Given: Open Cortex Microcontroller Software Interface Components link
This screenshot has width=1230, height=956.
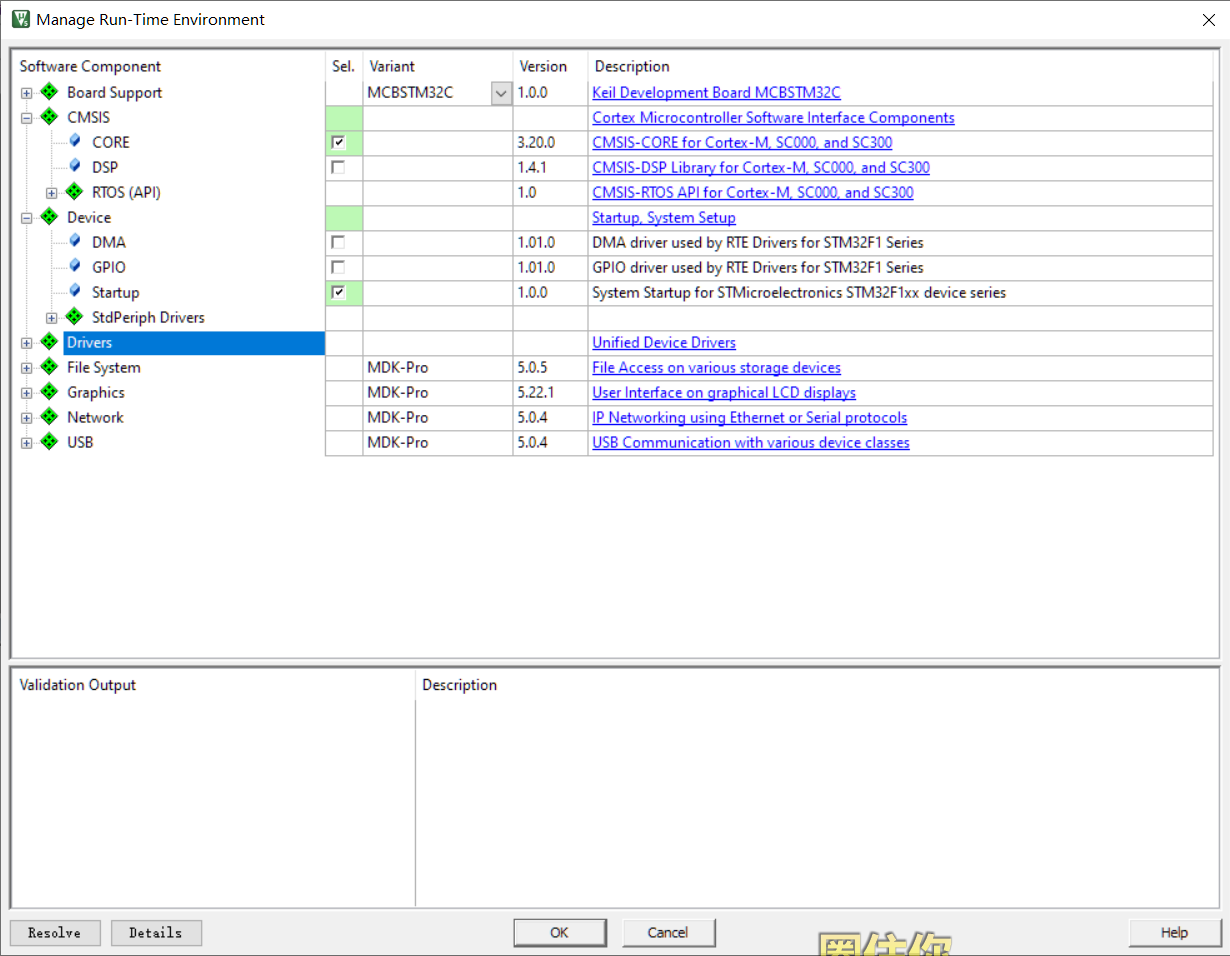Looking at the screenshot, I should click(x=773, y=117).
